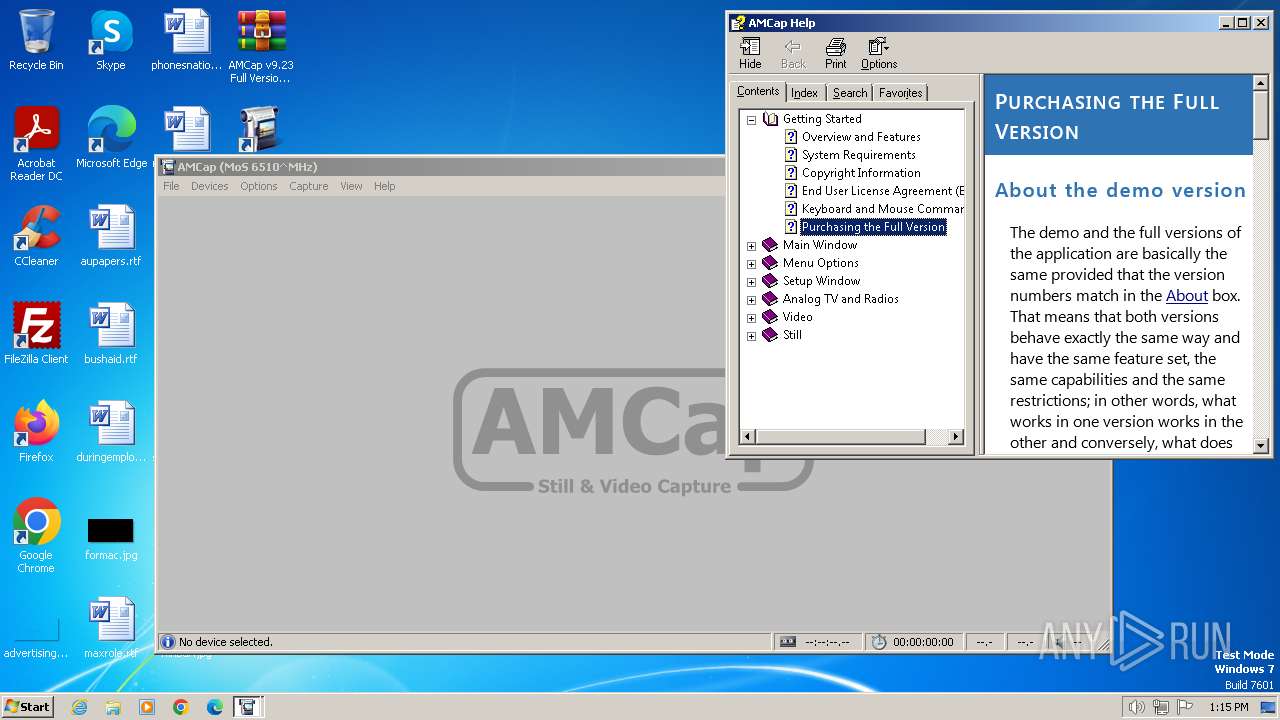
Task: Switch to the Index tab
Action: [804, 93]
